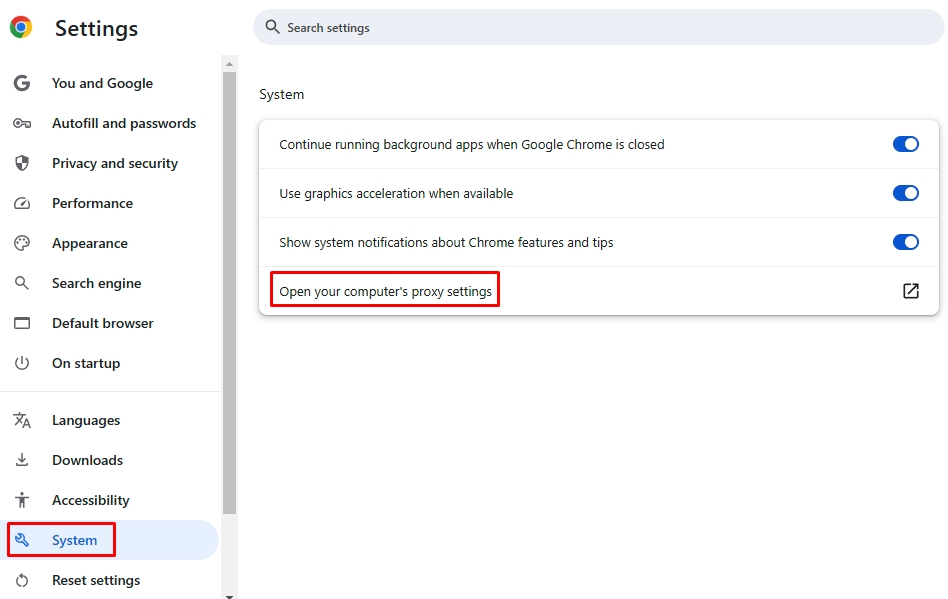Select System in sidebar
The width and height of the screenshot is (948, 599).
(109, 540)
